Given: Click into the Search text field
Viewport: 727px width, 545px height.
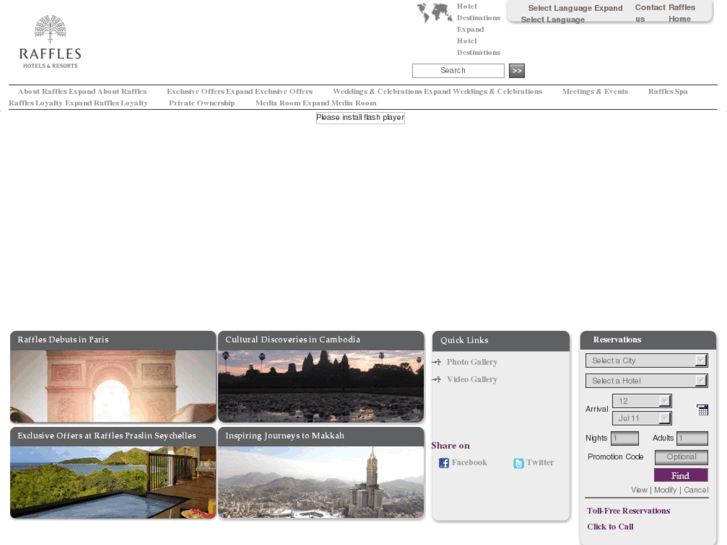Looking at the screenshot, I should click(458, 71).
